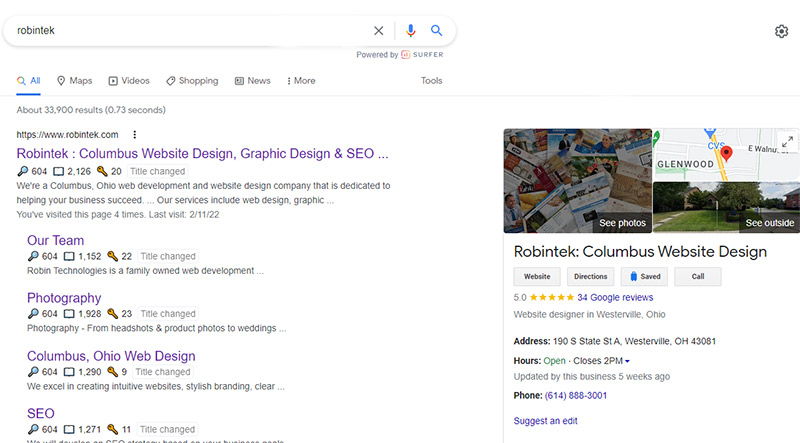Click traffic magnifier icon under Robintek main result
The image size is (800, 443).
22,171
